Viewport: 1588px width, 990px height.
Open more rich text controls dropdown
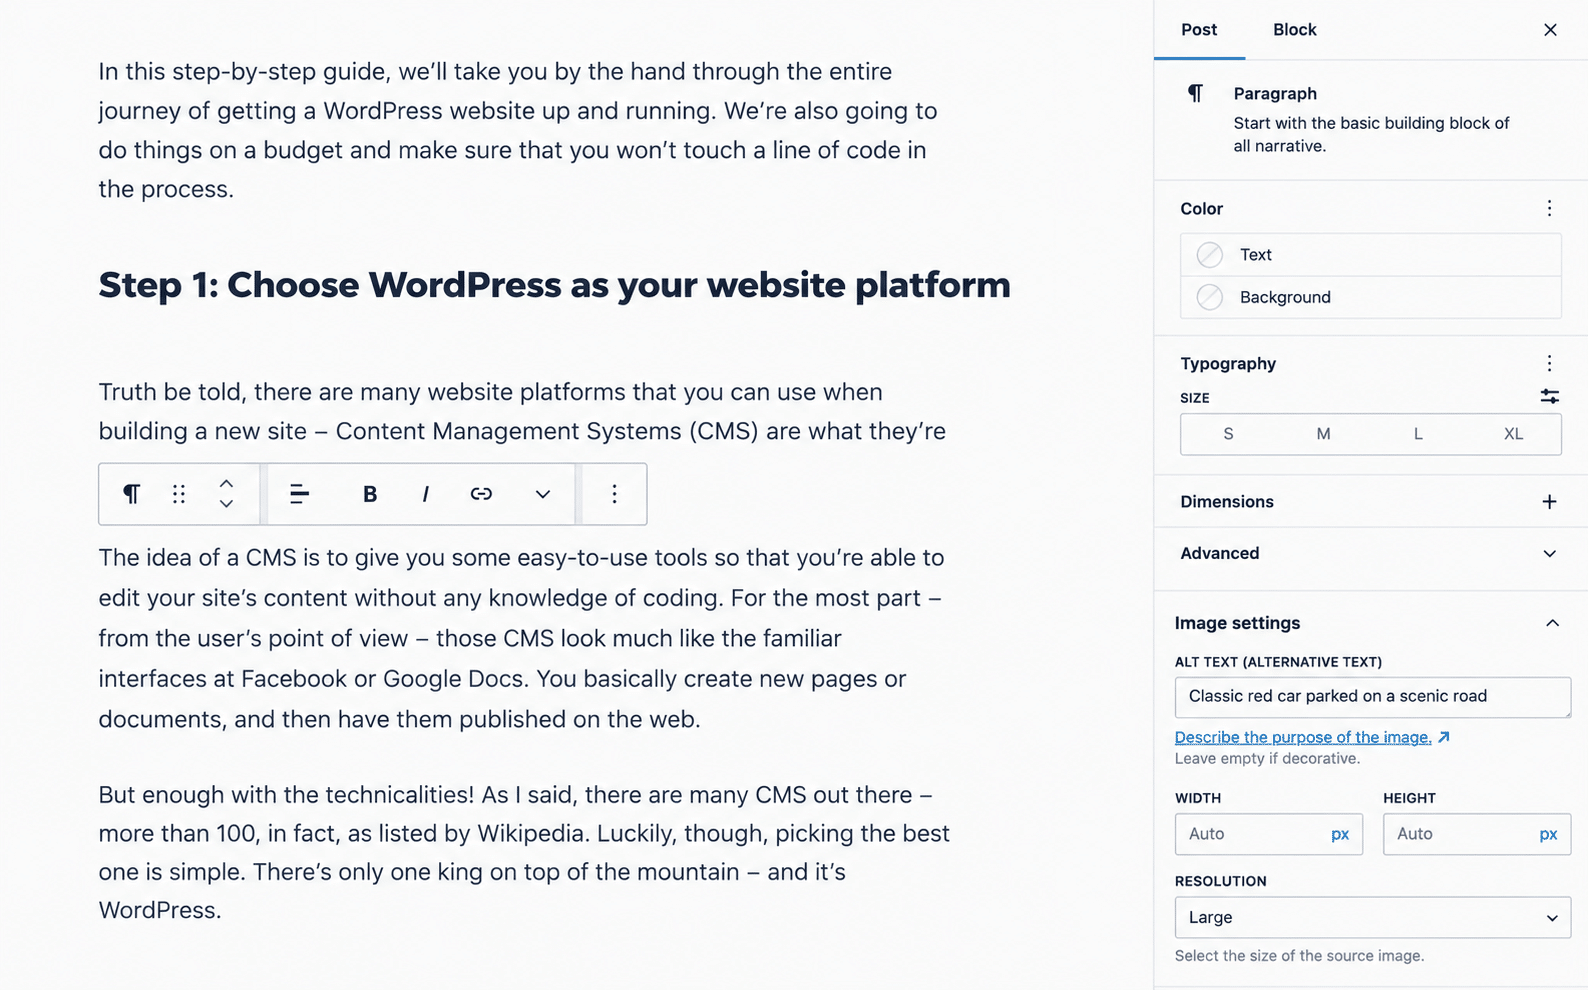pos(542,494)
